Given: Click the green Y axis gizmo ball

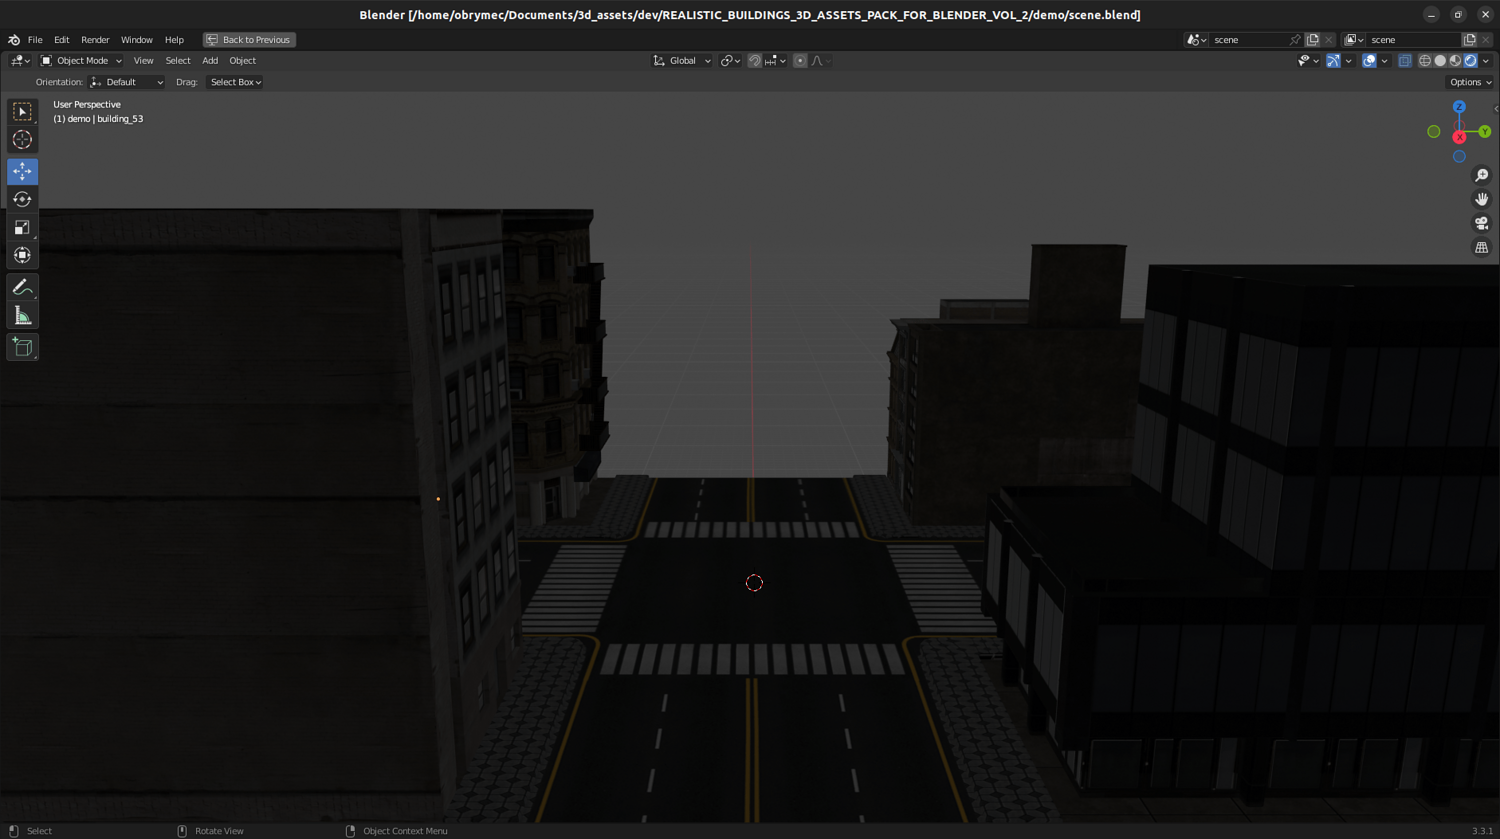Looking at the screenshot, I should [1485, 132].
